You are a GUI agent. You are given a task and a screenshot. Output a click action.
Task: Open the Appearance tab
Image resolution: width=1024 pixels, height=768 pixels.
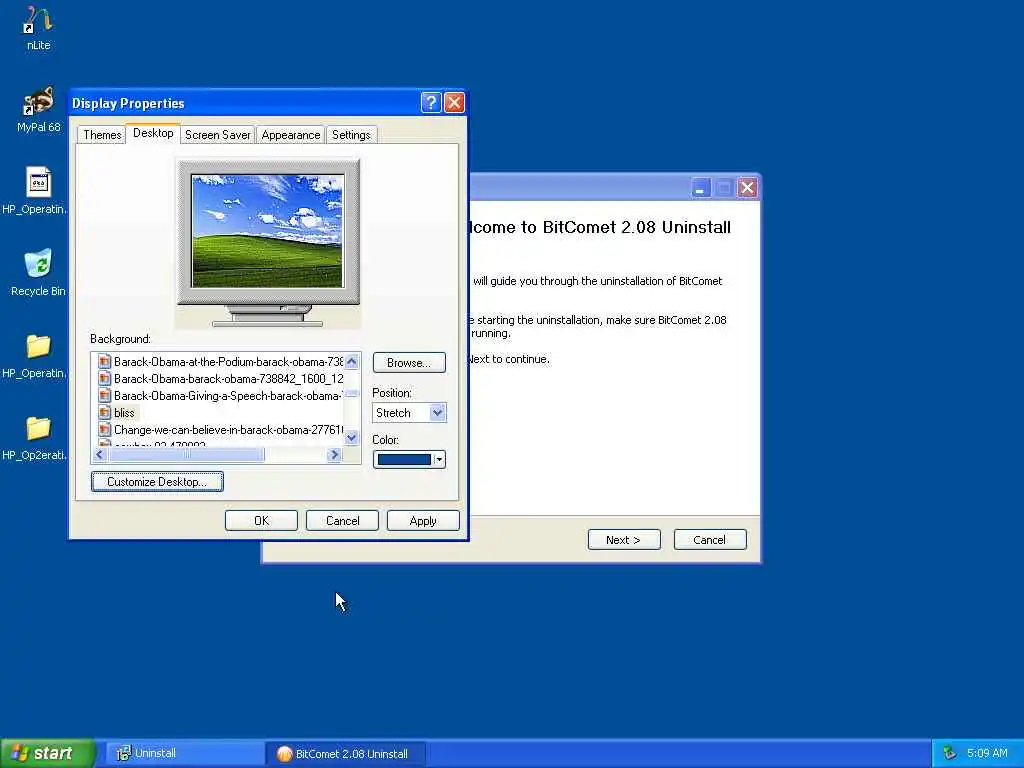pyautogui.click(x=291, y=135)
